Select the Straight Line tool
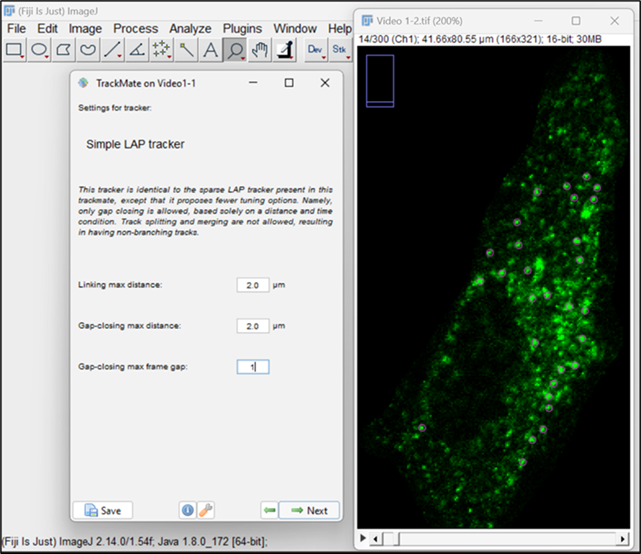The image size is (641, 554). (112, 50)
